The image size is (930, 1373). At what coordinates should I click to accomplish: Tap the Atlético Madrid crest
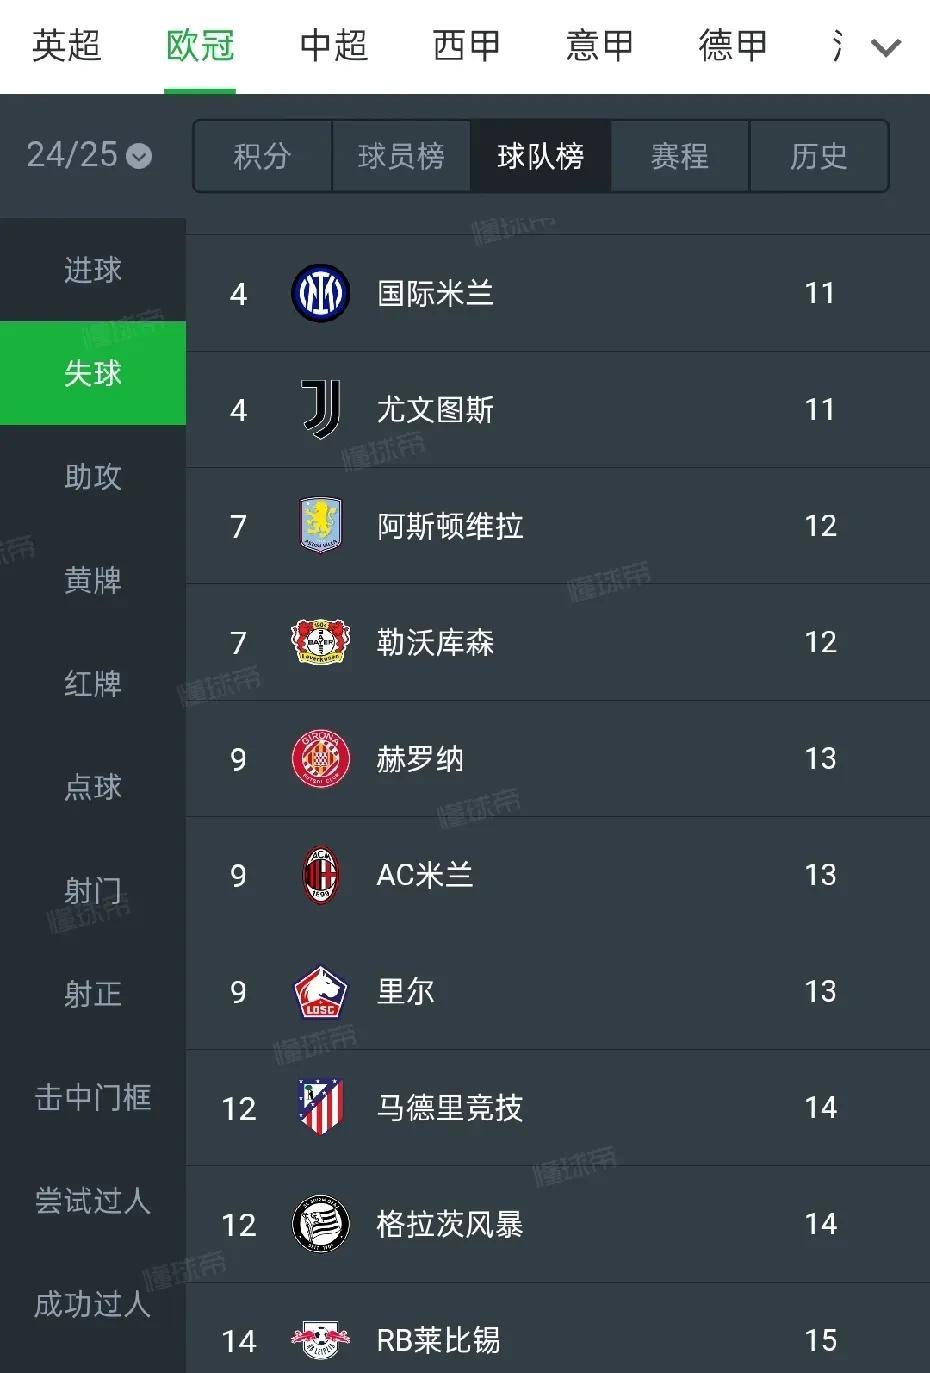click(x=320, y=1108)
